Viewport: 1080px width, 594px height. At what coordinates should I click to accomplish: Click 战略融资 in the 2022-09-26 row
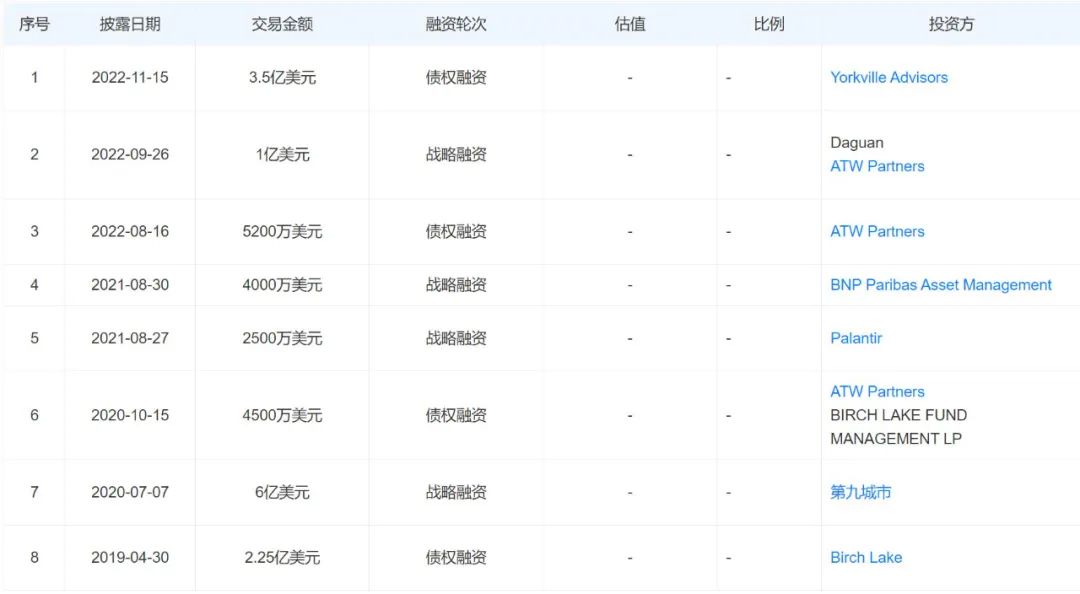click(456, 154)
